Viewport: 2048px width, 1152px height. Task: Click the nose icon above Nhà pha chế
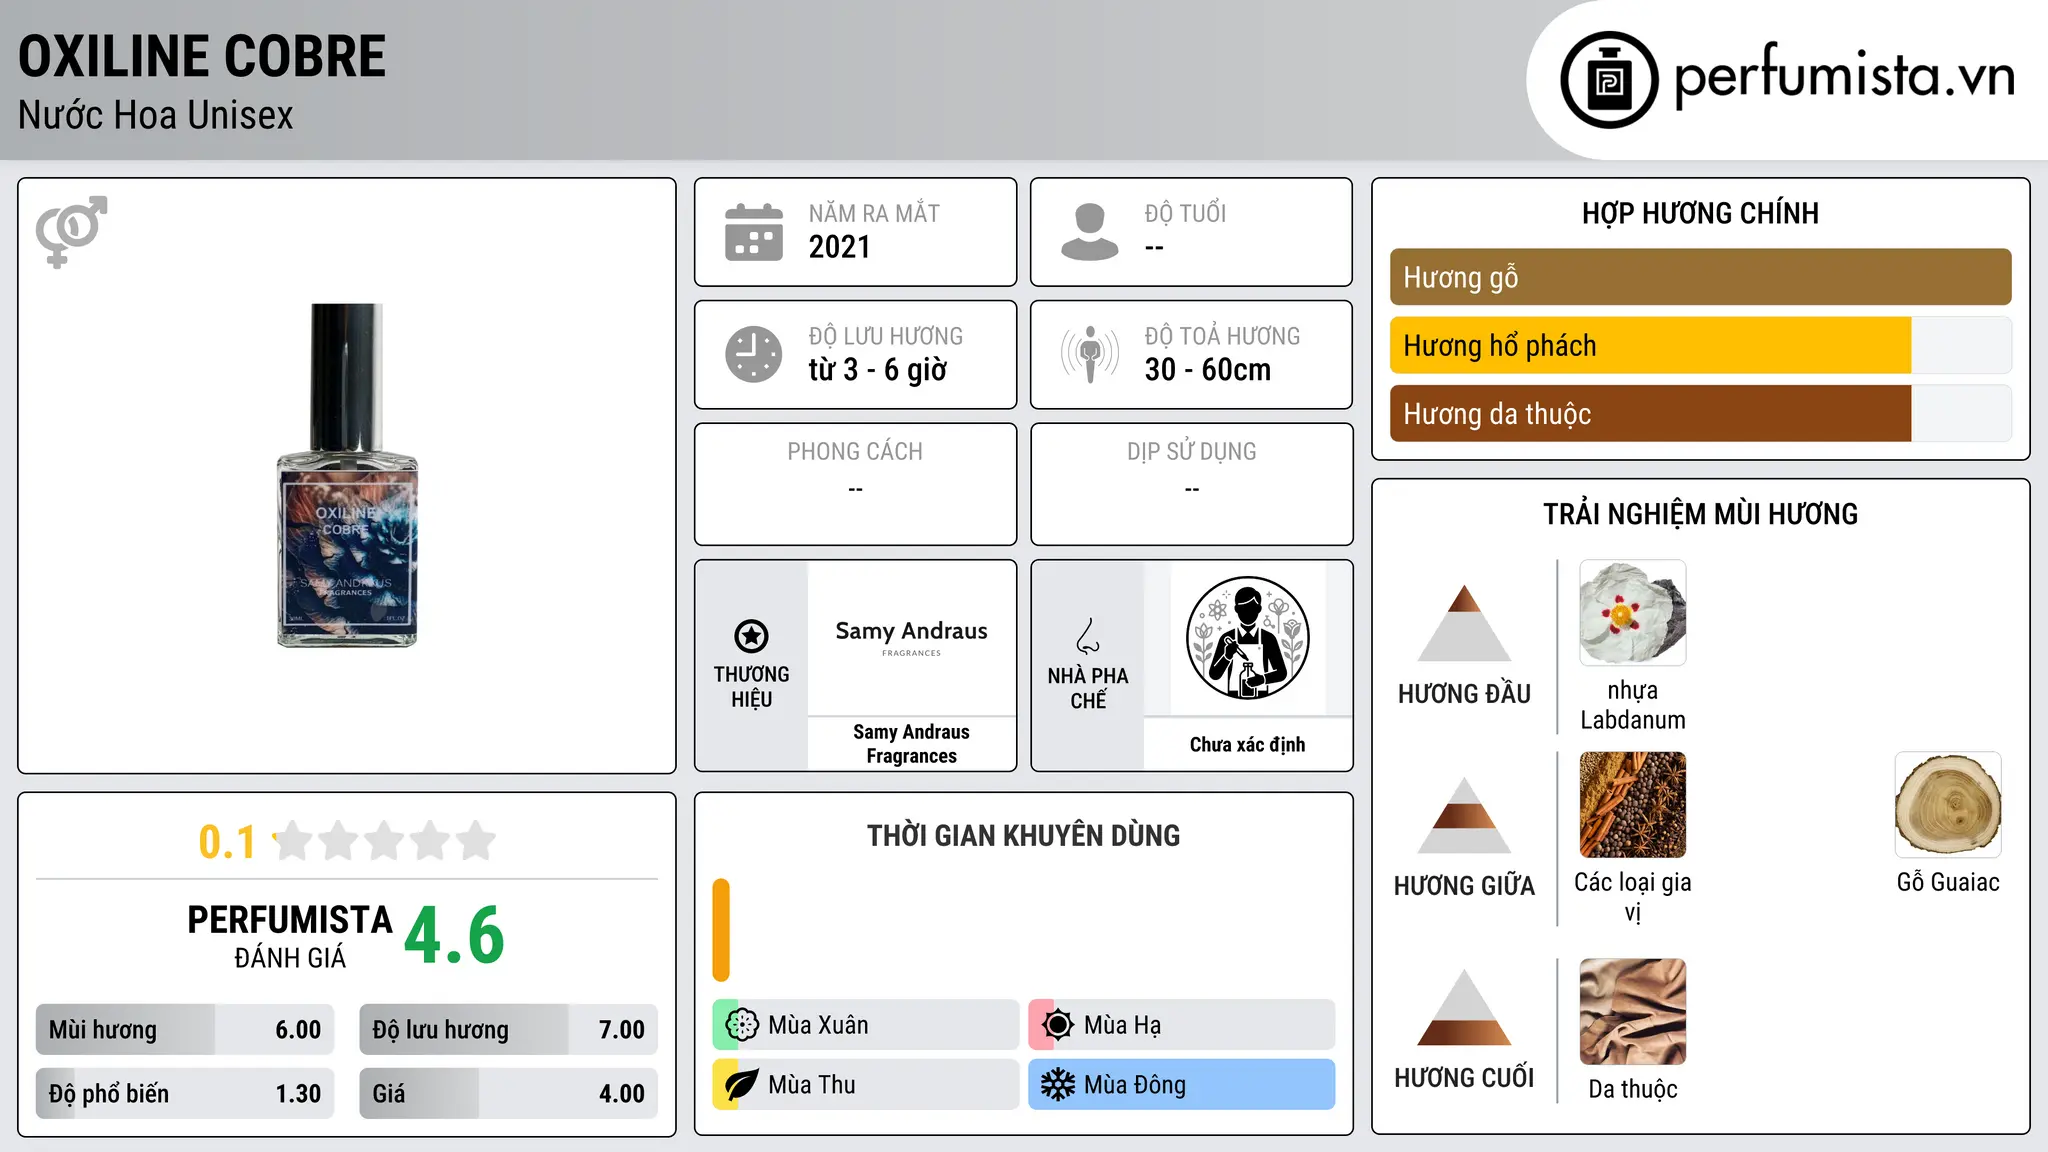1088,636
